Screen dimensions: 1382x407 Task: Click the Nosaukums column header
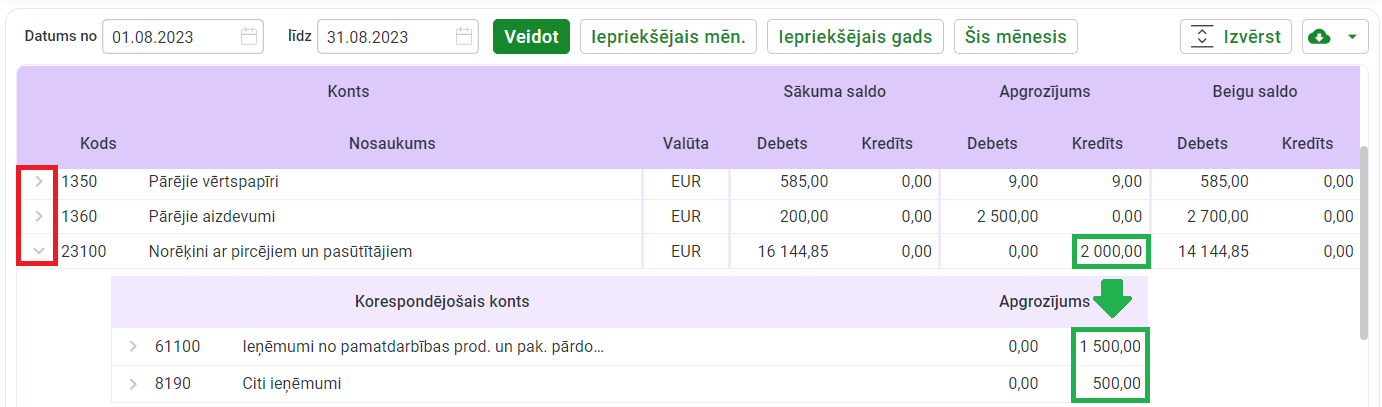[392, 143]
